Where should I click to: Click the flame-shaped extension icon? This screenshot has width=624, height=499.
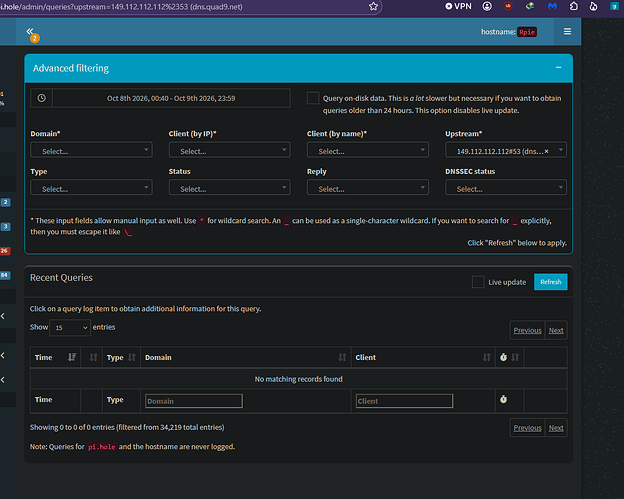593,6
